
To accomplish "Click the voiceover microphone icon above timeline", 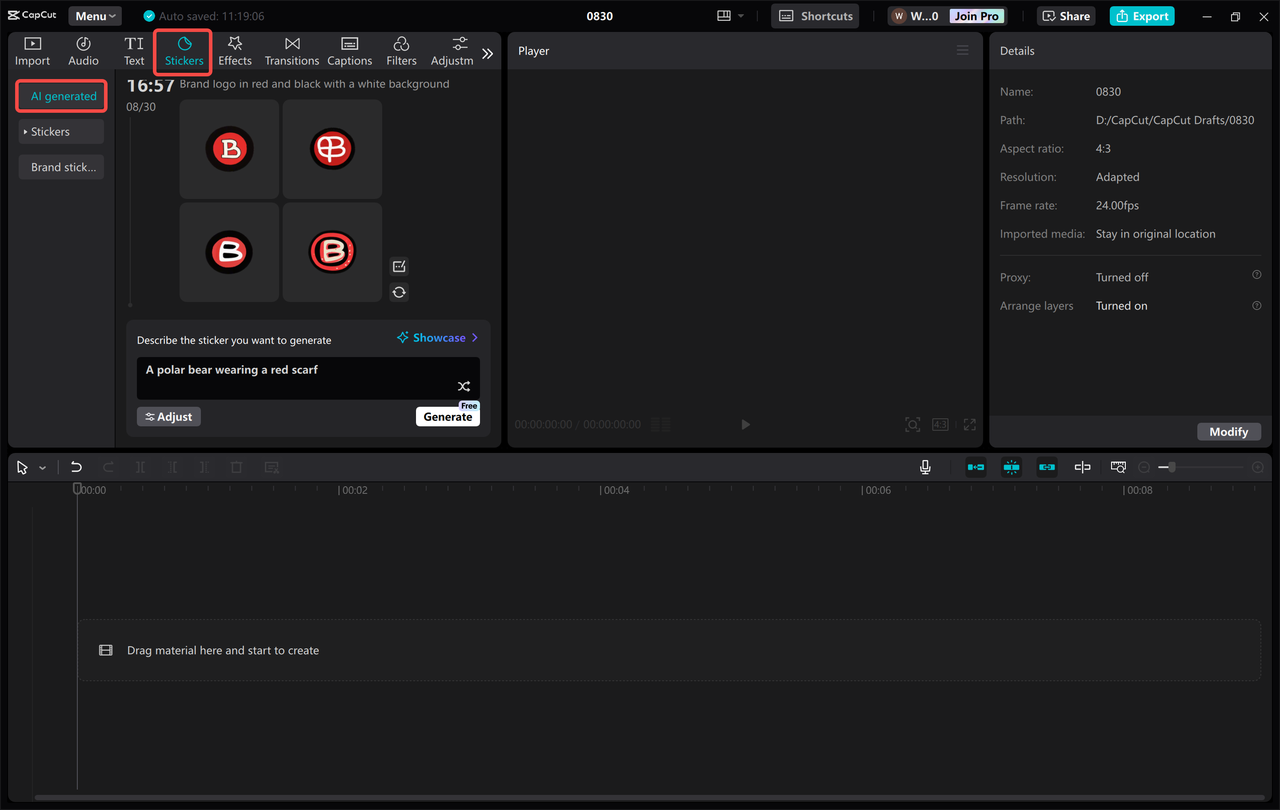I will (925, 466).
